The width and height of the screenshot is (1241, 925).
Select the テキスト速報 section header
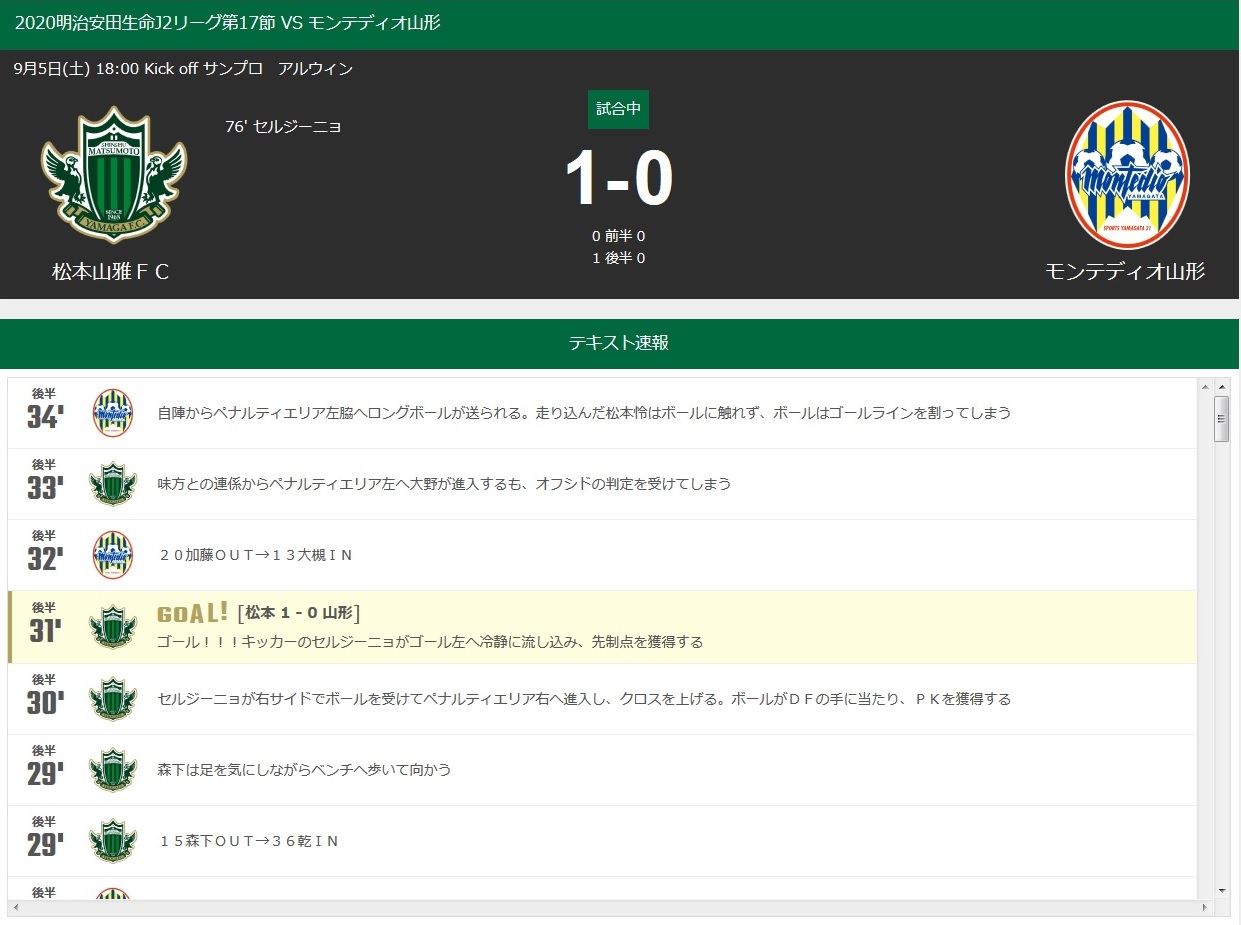(619, 343)
